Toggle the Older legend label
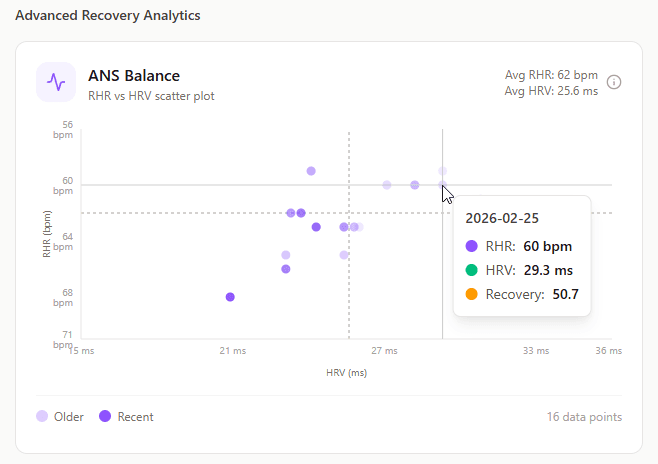This screenshot has height=464, width=658. [x=69, y=417]
